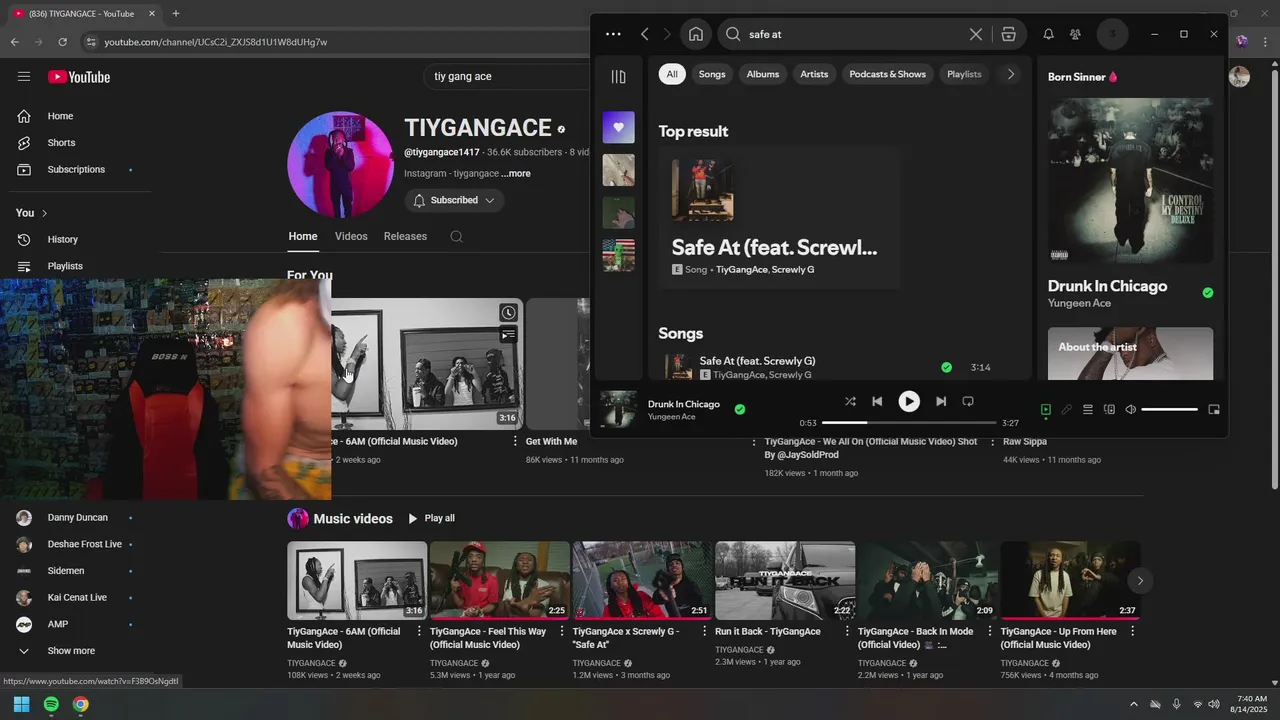Open Subscriptions in YouTube sidebar
Image resolution: width=1280 pixels, height=720 pixels.
(x=75, y=169)
